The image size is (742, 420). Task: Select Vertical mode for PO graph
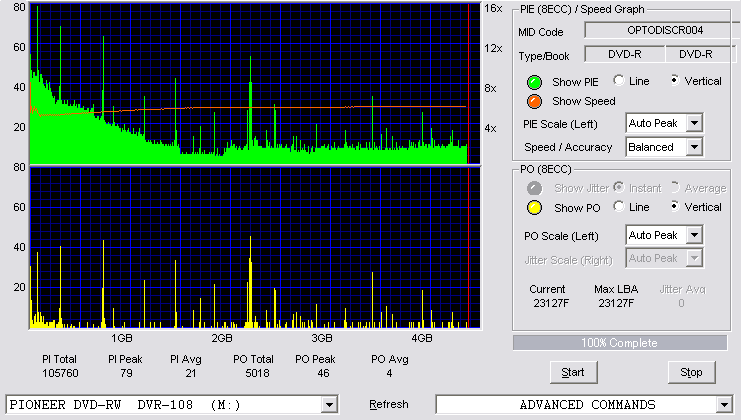tap(675, 206)
